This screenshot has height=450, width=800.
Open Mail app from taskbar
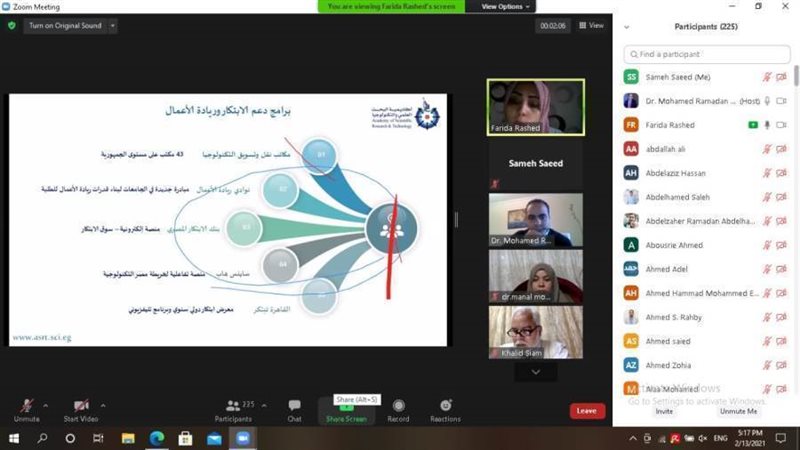[214, 438]
